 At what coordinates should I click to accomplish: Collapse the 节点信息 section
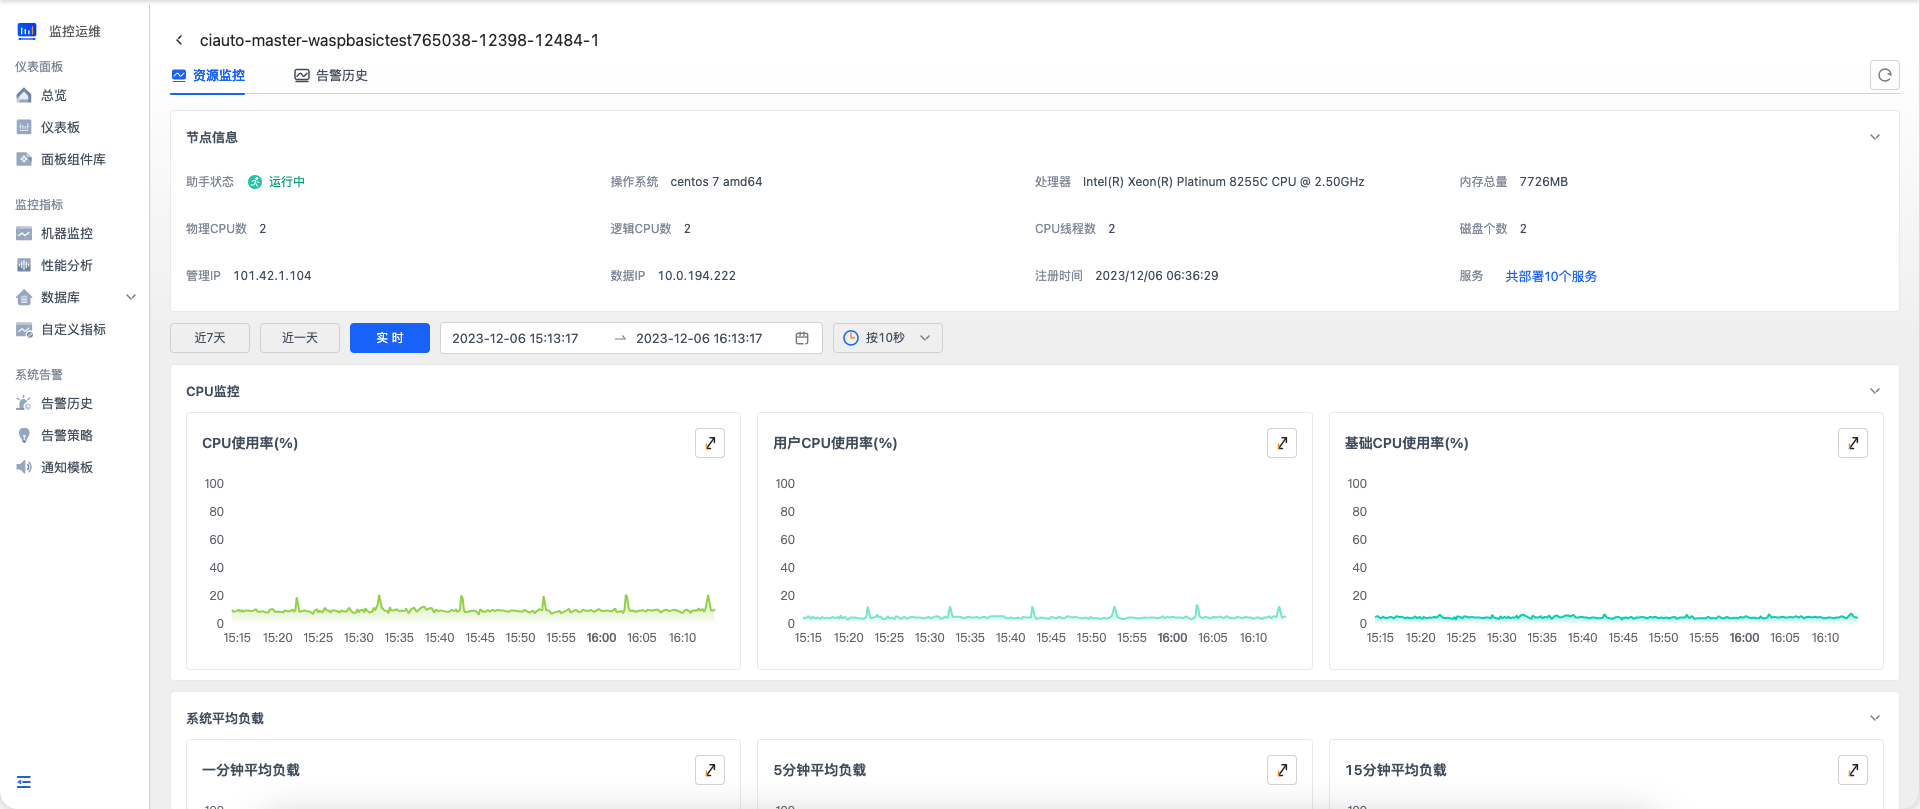1874,137
